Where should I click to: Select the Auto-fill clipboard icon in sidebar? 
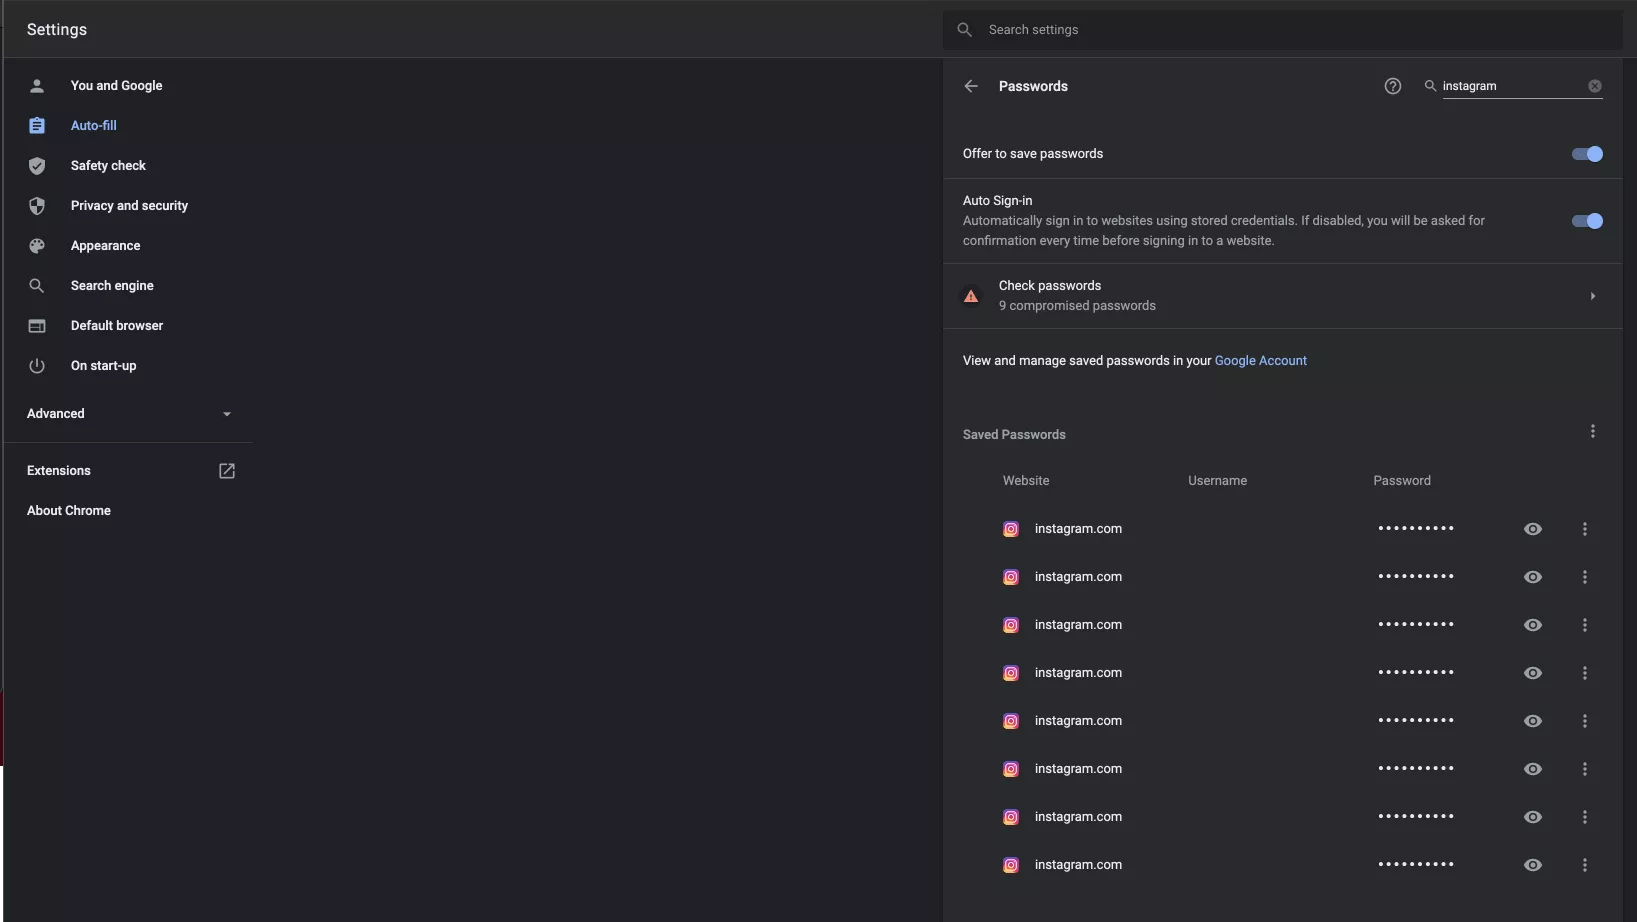coord(37,126)
